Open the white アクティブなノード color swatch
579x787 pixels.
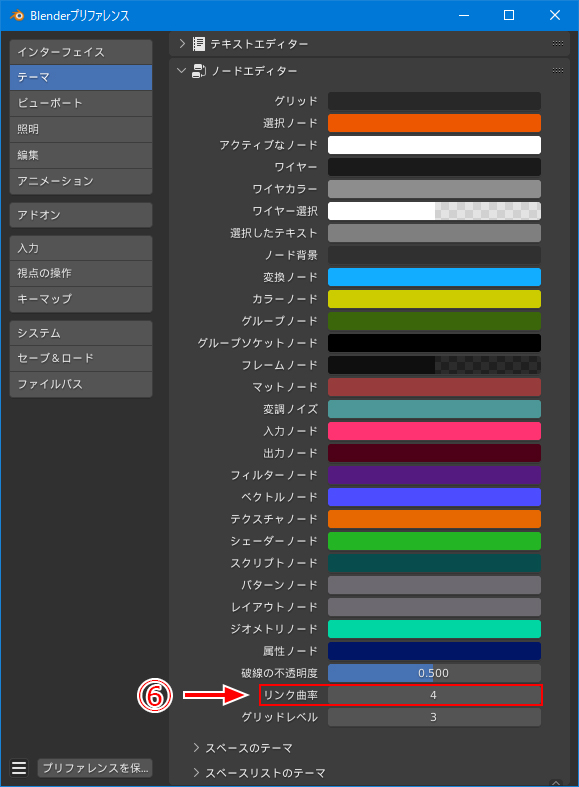tap(435, 145)
